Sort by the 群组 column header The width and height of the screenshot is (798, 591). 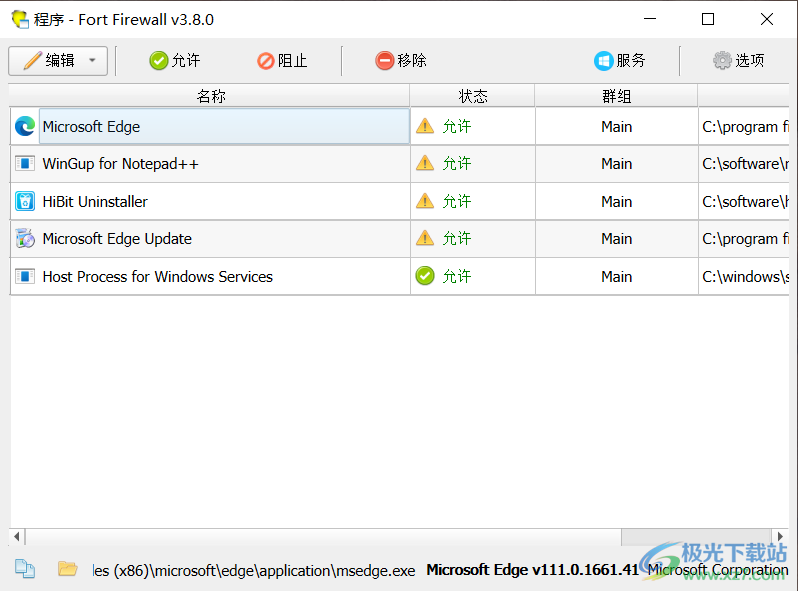(x=616, y=96)
